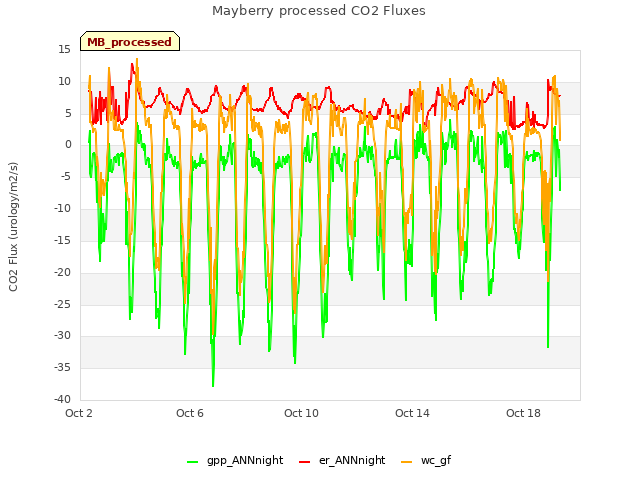The width and height of the screenshot is (640, 480).
Task: Click the chart title Mayberry processed CO2 Fluxes
Action: click(319, 11)
